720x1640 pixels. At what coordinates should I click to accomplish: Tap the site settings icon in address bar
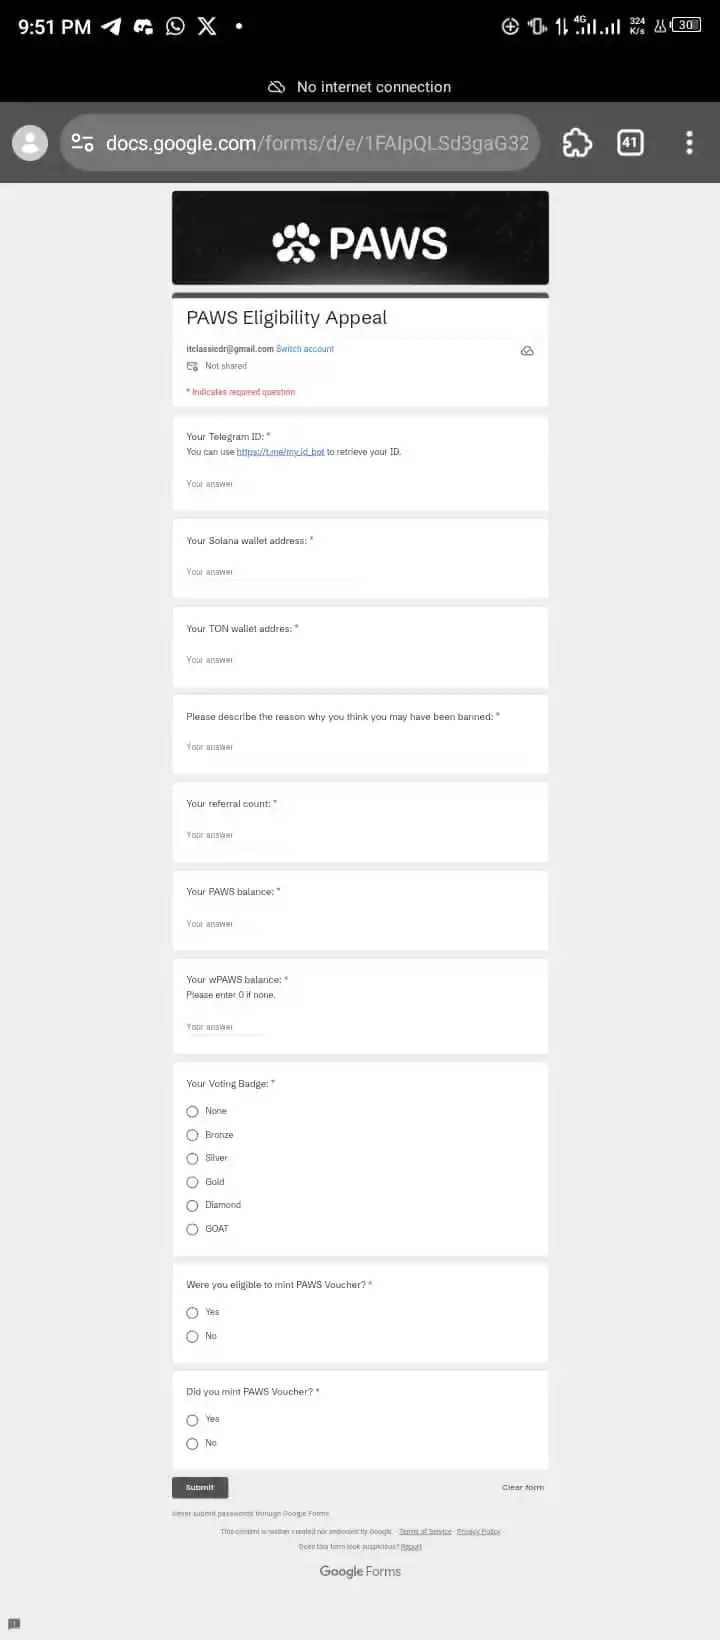coord(83,143)
